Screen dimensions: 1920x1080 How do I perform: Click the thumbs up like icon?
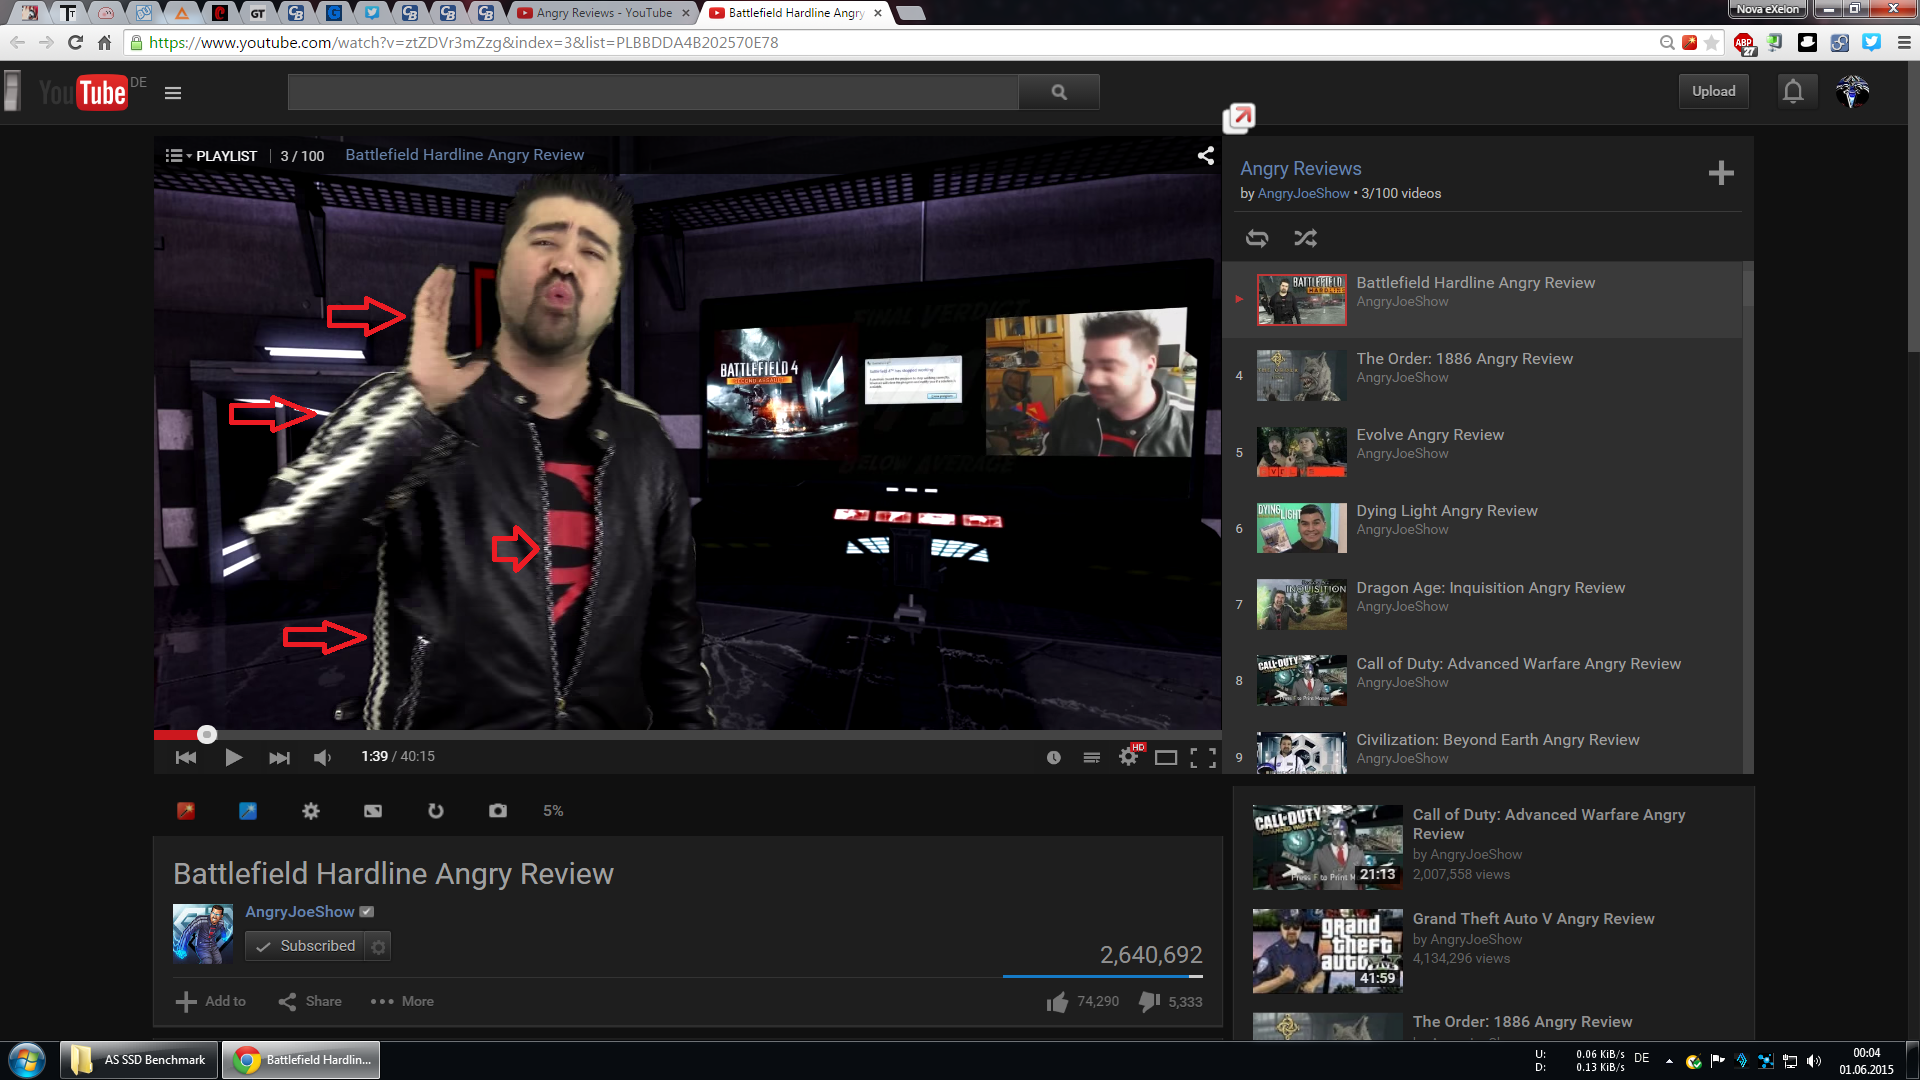(x=1057, y=1002)
